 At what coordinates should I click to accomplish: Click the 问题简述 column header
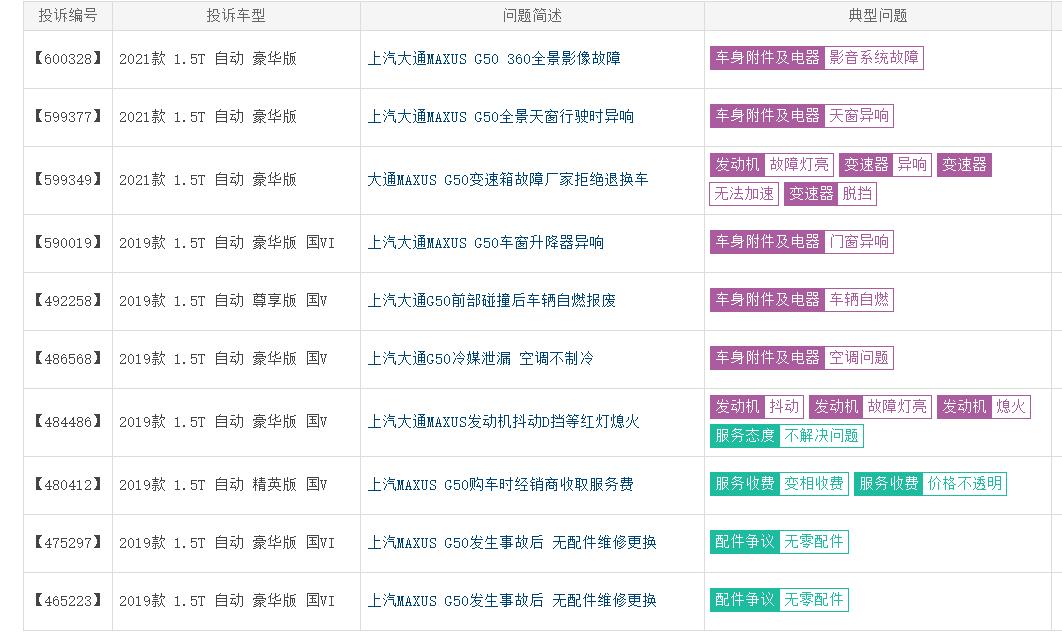tap(532, 16)
